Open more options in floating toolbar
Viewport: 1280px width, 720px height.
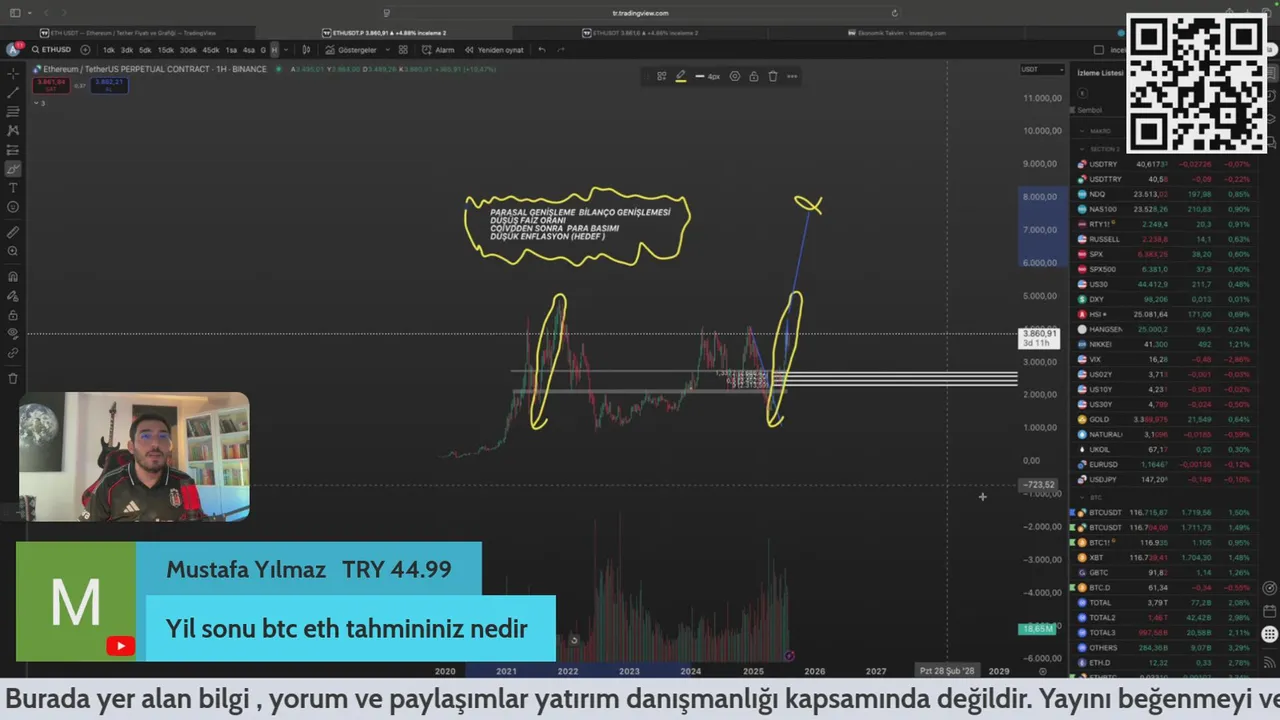[x=792, y=76]
